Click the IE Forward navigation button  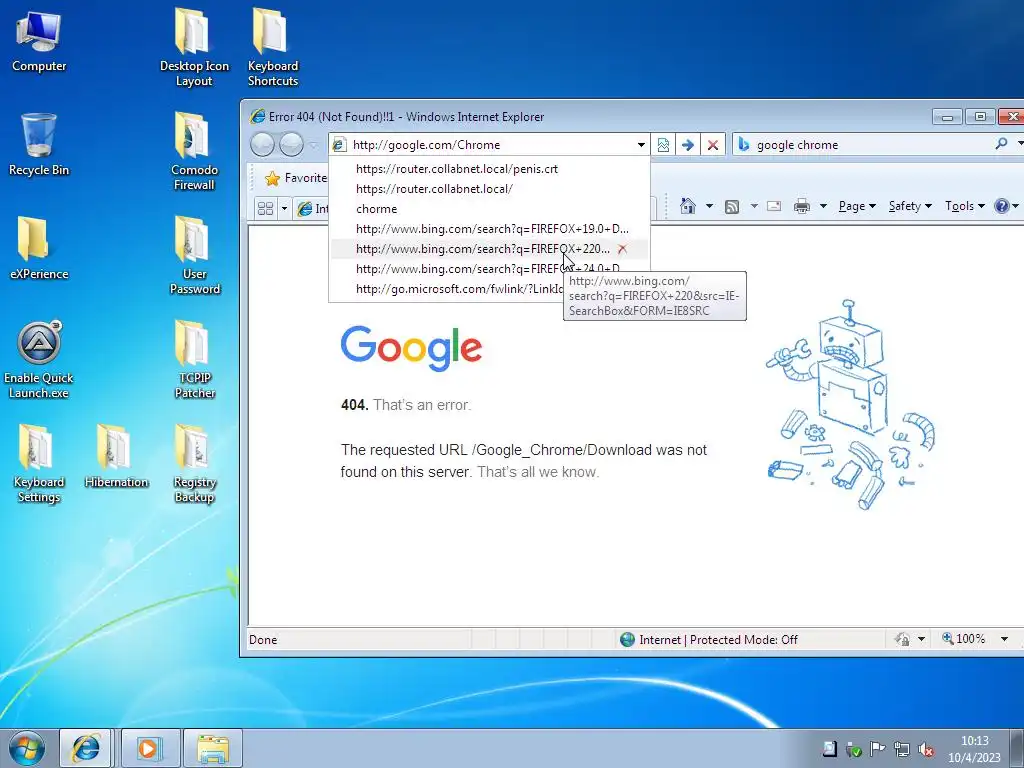pos(291,144)
